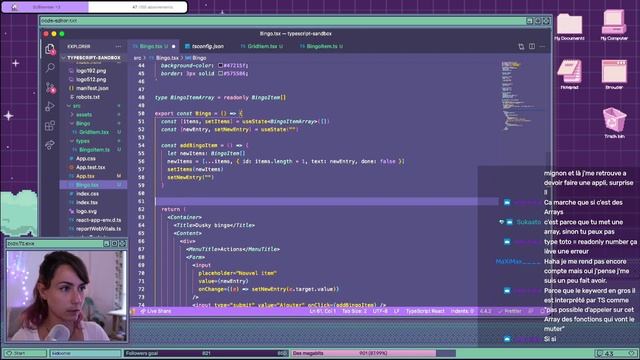Click the Des megabits progress bar

tap(373, 353)
